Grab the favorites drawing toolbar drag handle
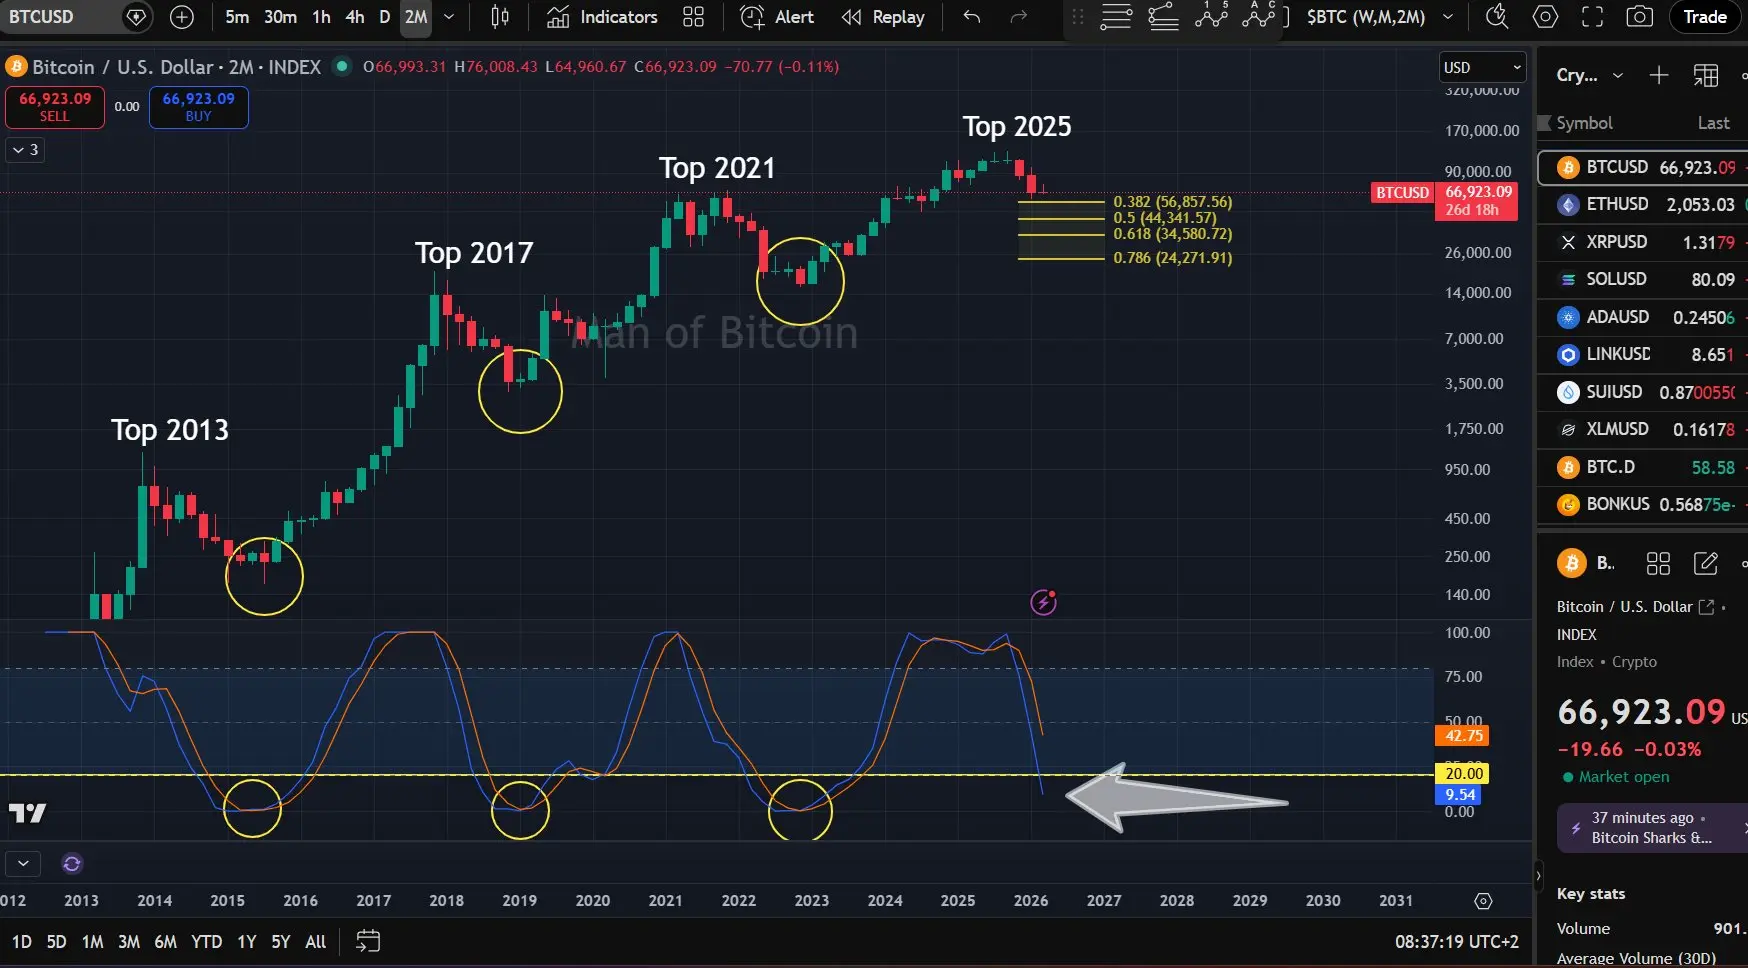Screen dimensions: 1748x968 tap(1077, 17)
